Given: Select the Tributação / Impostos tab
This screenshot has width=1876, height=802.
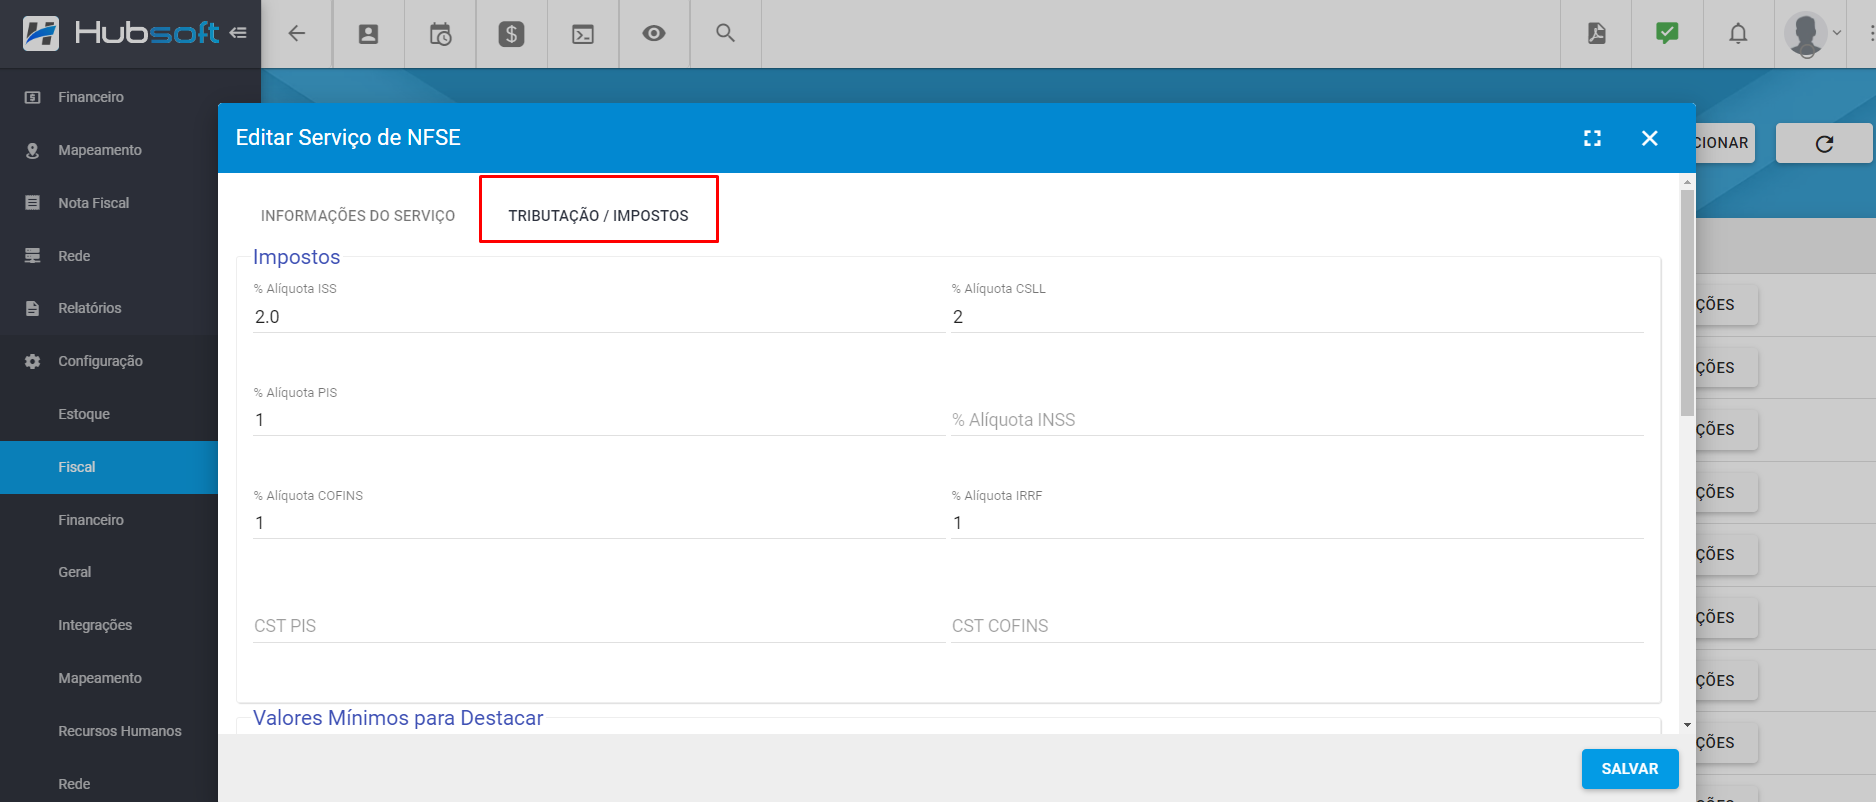Looking at the screenshot, I should pos(598,216).
